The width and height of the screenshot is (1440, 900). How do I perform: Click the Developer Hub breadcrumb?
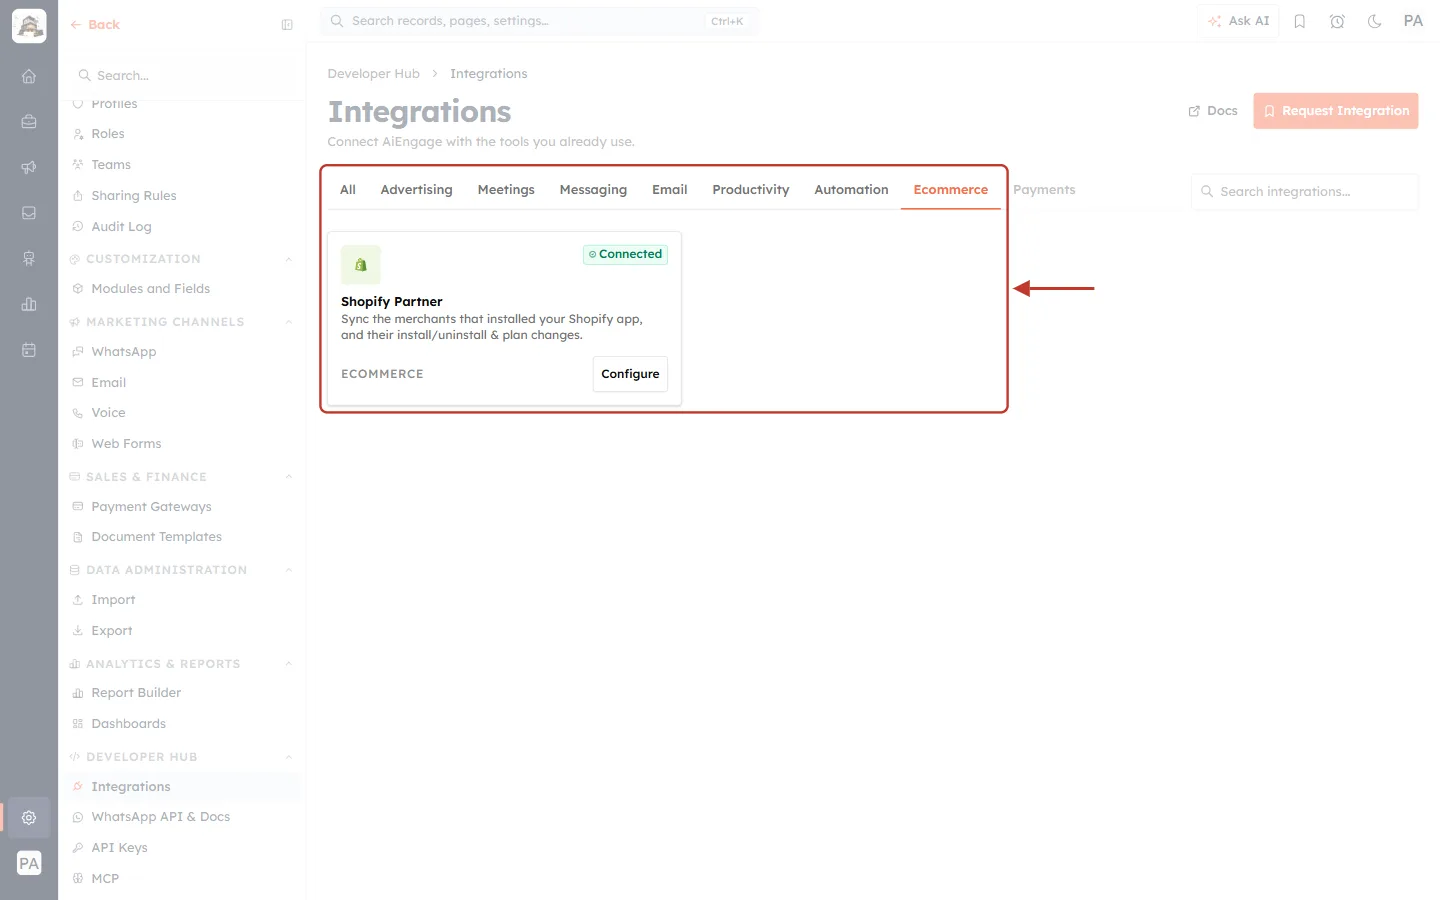click(374, 74)
